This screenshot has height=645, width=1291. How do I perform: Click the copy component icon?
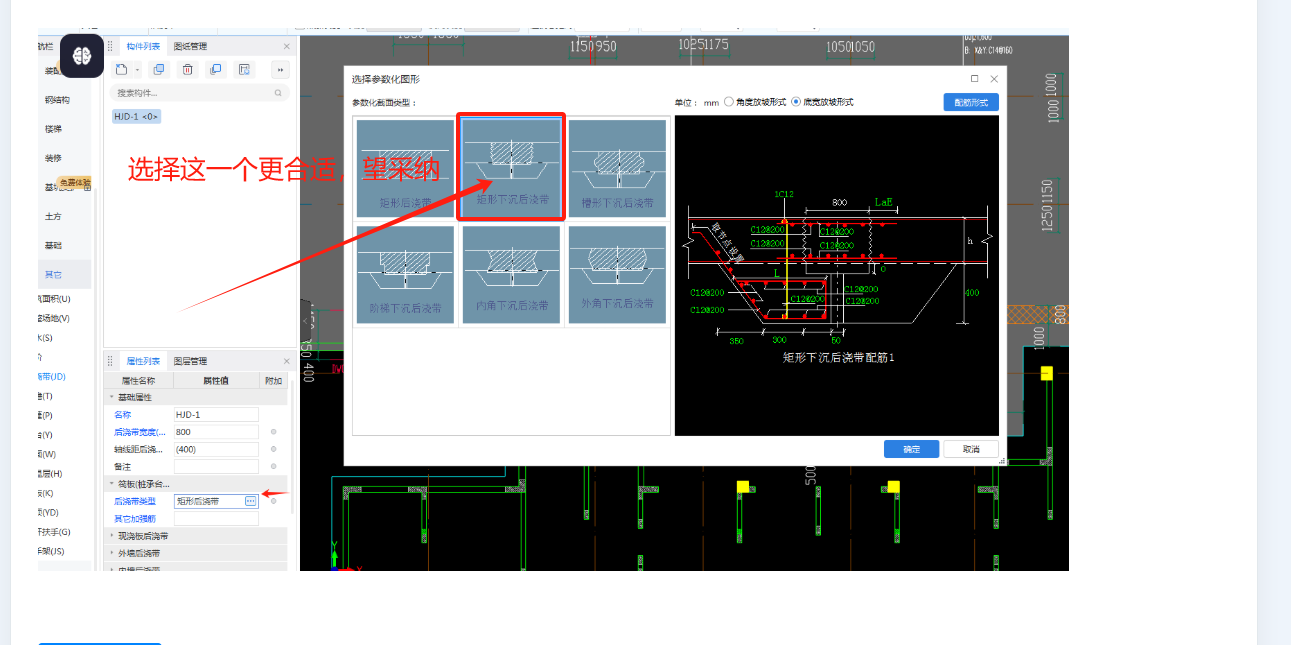click(158, 69)
